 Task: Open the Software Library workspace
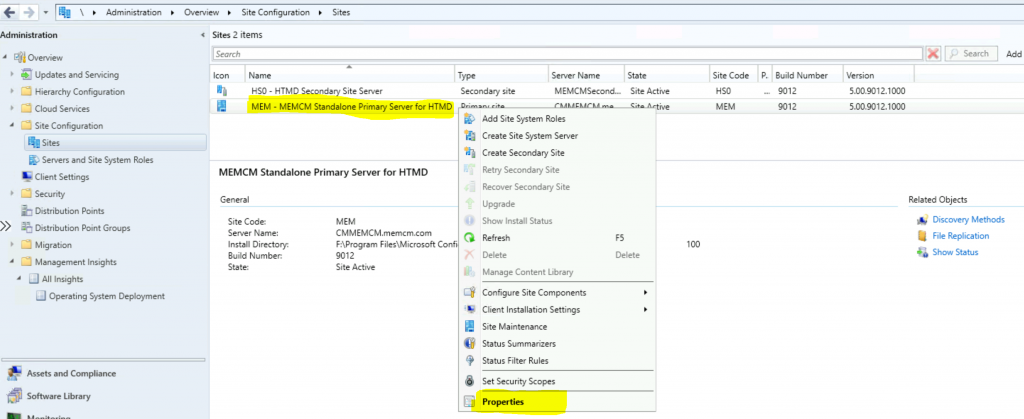[58, 396]
